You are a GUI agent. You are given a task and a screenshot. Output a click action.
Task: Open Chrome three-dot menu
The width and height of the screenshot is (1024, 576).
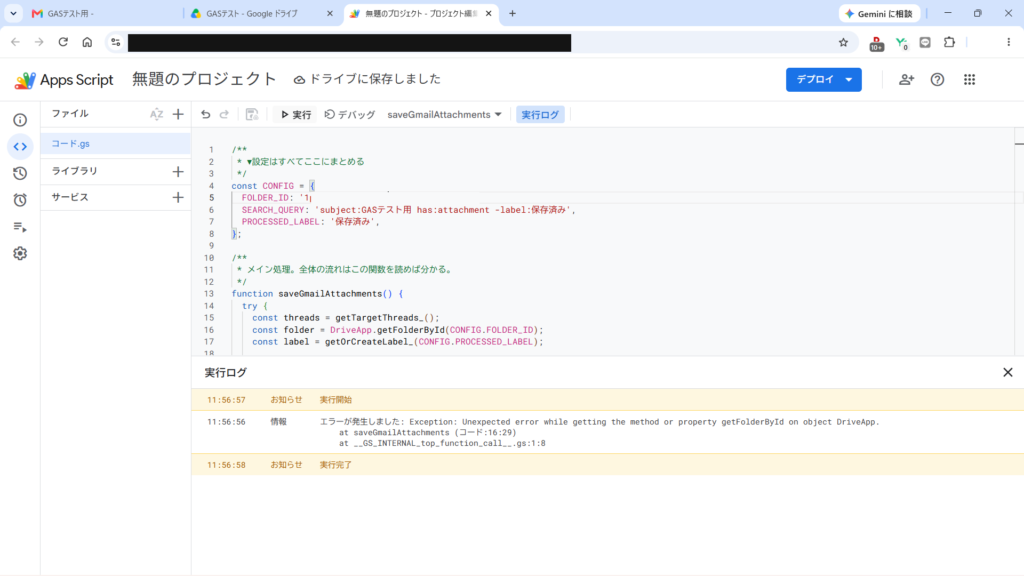(1008, 42)
